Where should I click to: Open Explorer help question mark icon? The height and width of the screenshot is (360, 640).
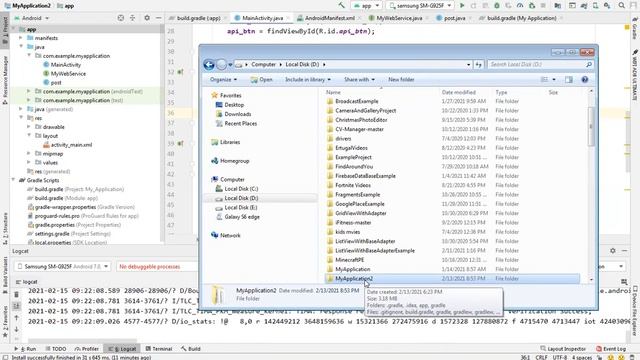tap(585, 80)
